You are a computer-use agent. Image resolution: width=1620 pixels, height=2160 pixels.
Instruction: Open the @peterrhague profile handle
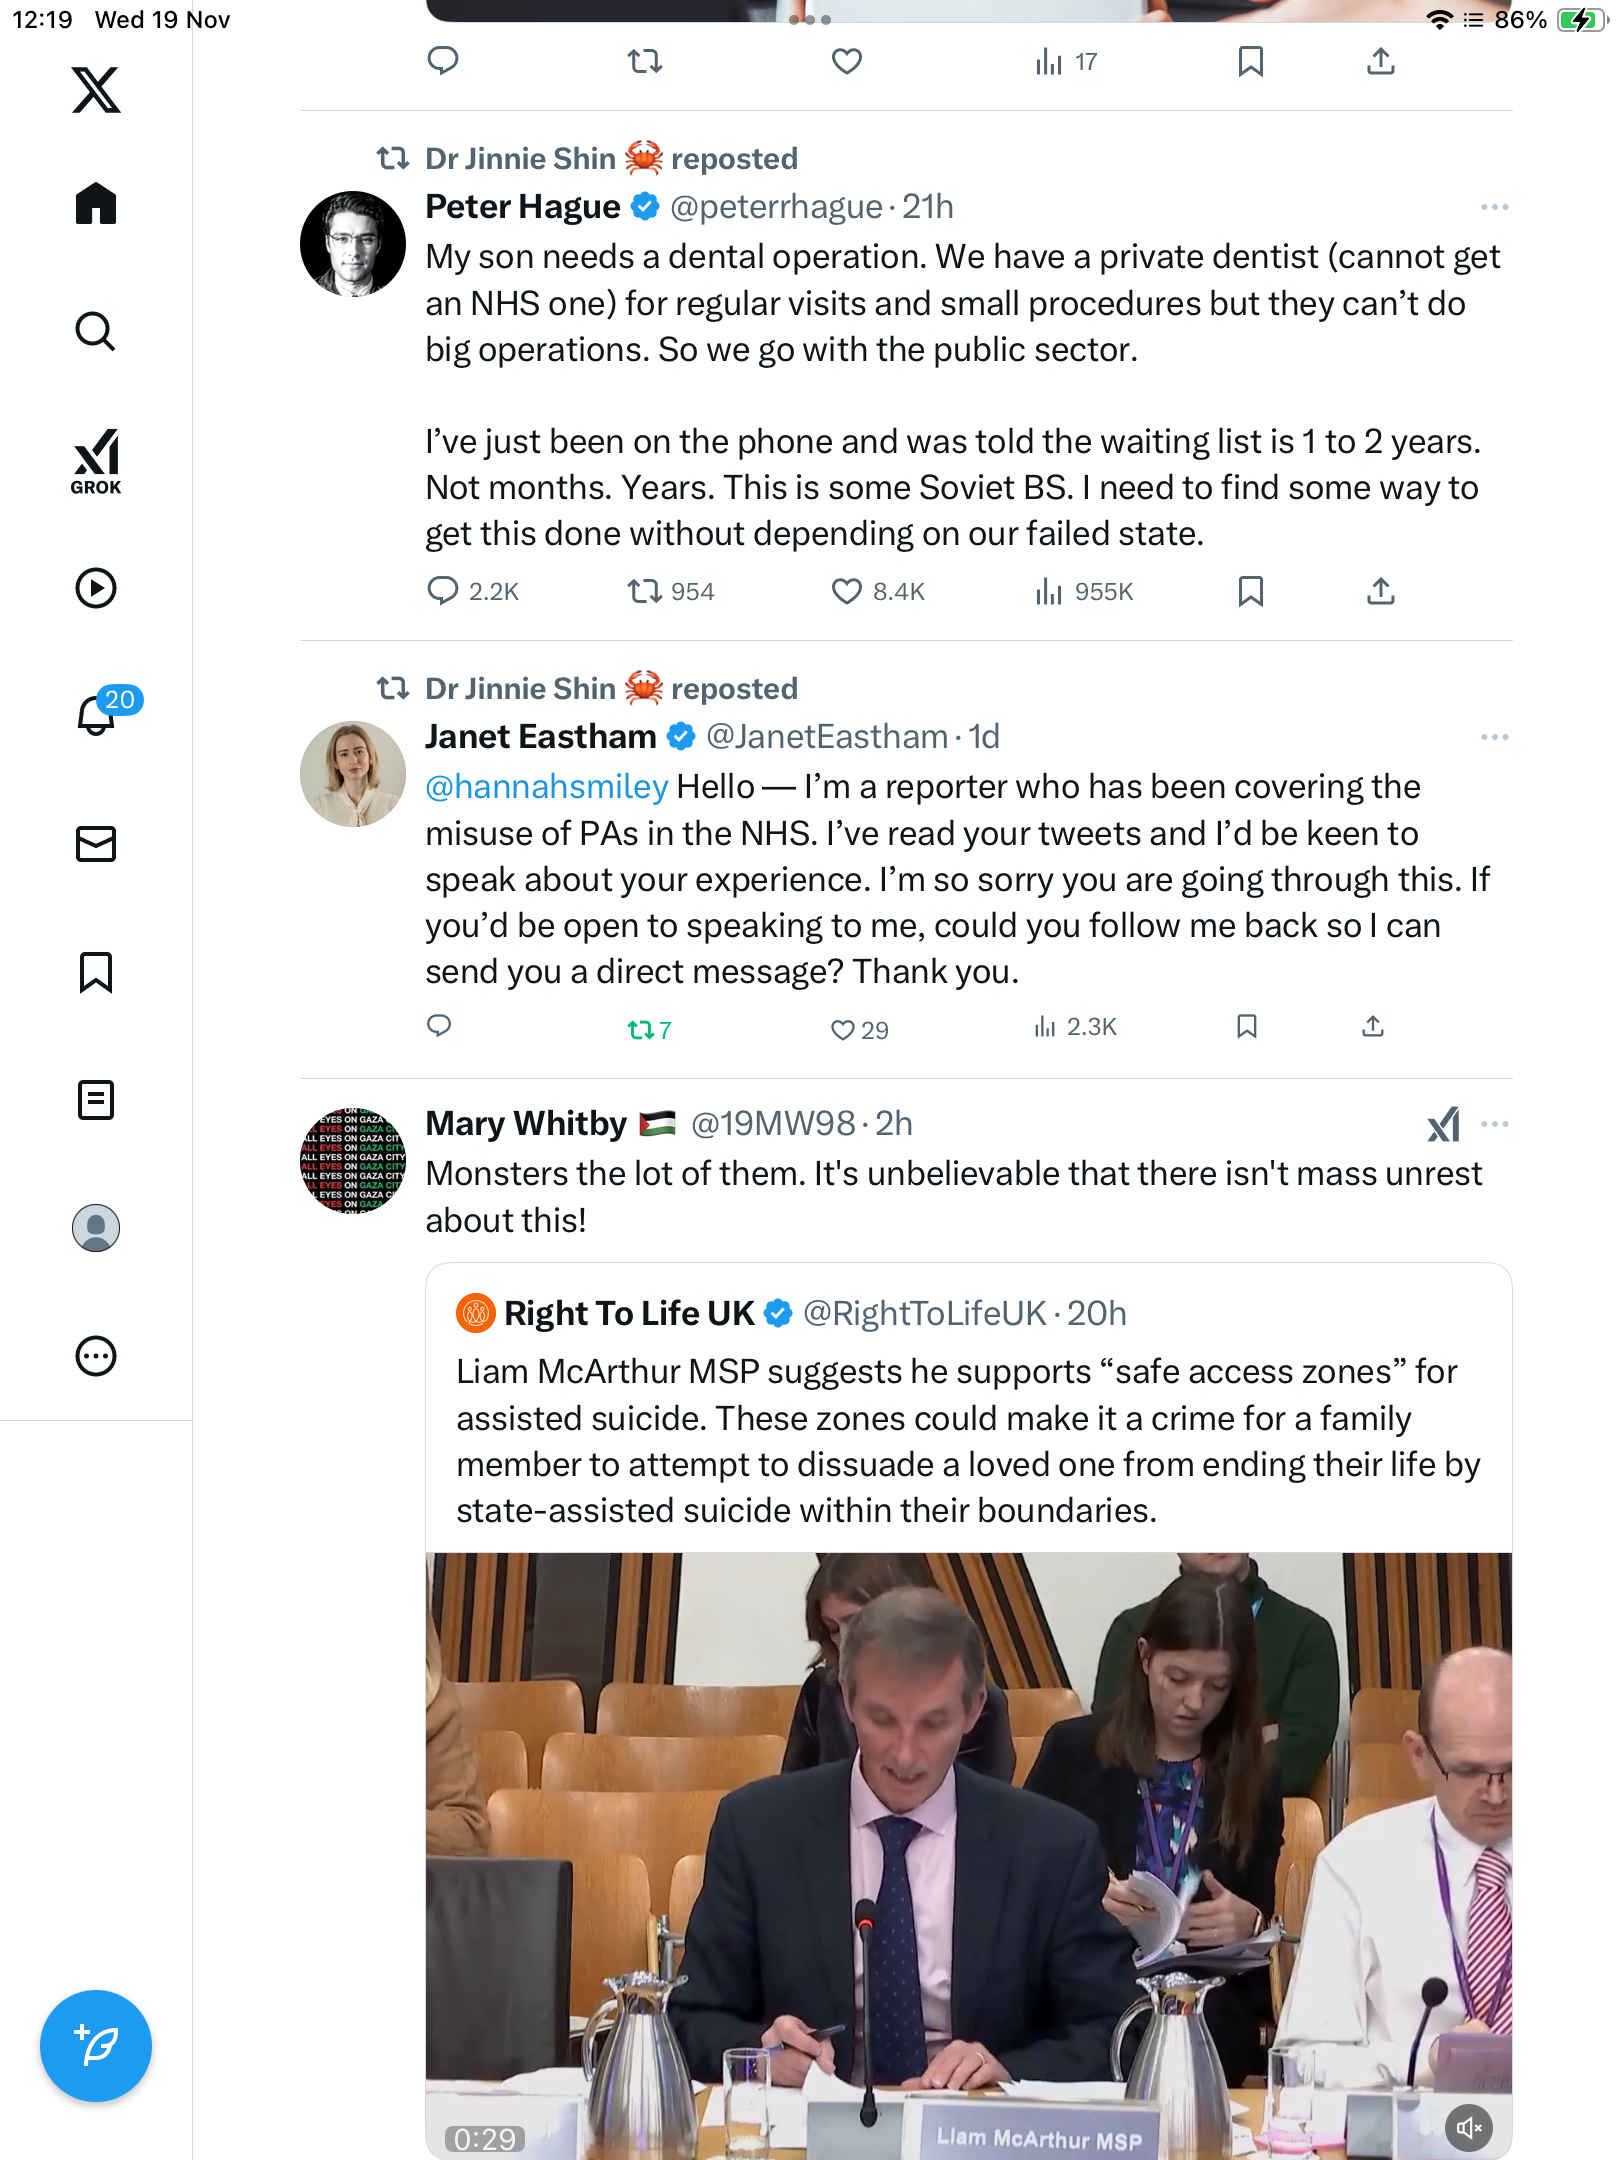776,207
